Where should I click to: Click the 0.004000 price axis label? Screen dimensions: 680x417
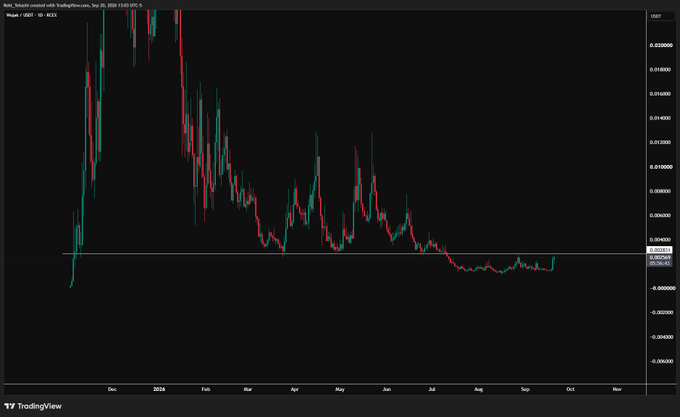(x=661, y=240)
